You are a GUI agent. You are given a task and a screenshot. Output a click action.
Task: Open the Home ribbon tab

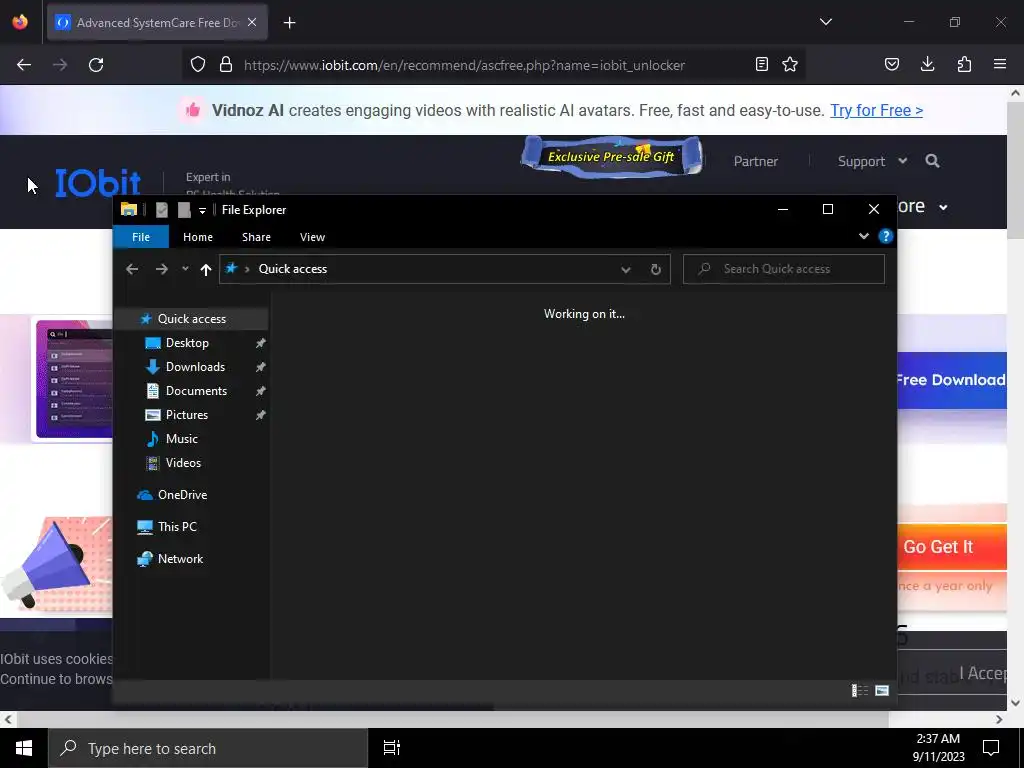coord(198,237)
